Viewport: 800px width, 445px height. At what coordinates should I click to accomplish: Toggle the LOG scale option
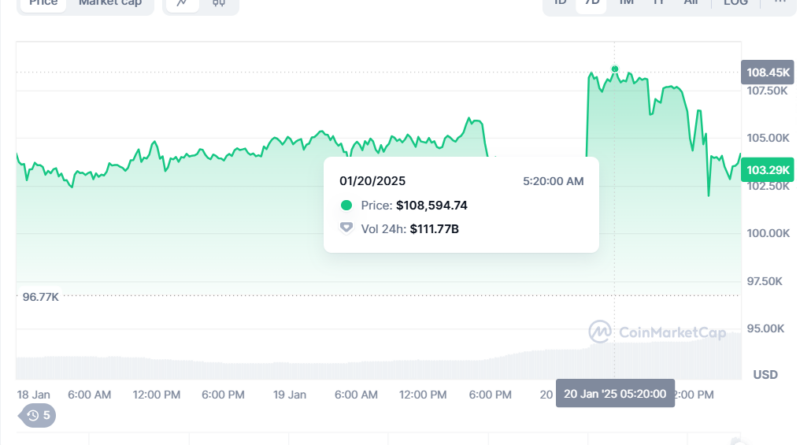[x=735, y=3]
